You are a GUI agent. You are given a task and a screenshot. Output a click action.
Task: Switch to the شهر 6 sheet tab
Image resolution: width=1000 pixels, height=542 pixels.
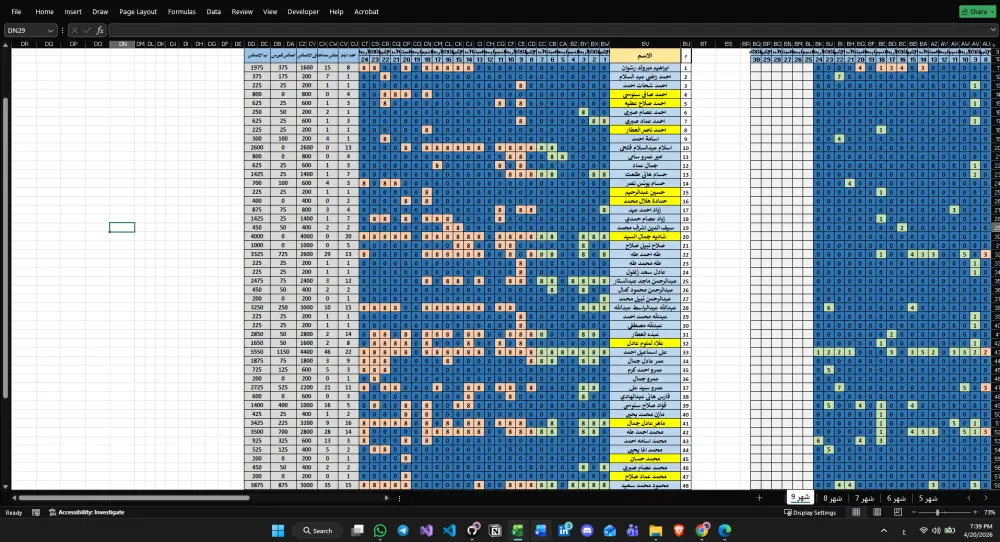coord(896,498)
